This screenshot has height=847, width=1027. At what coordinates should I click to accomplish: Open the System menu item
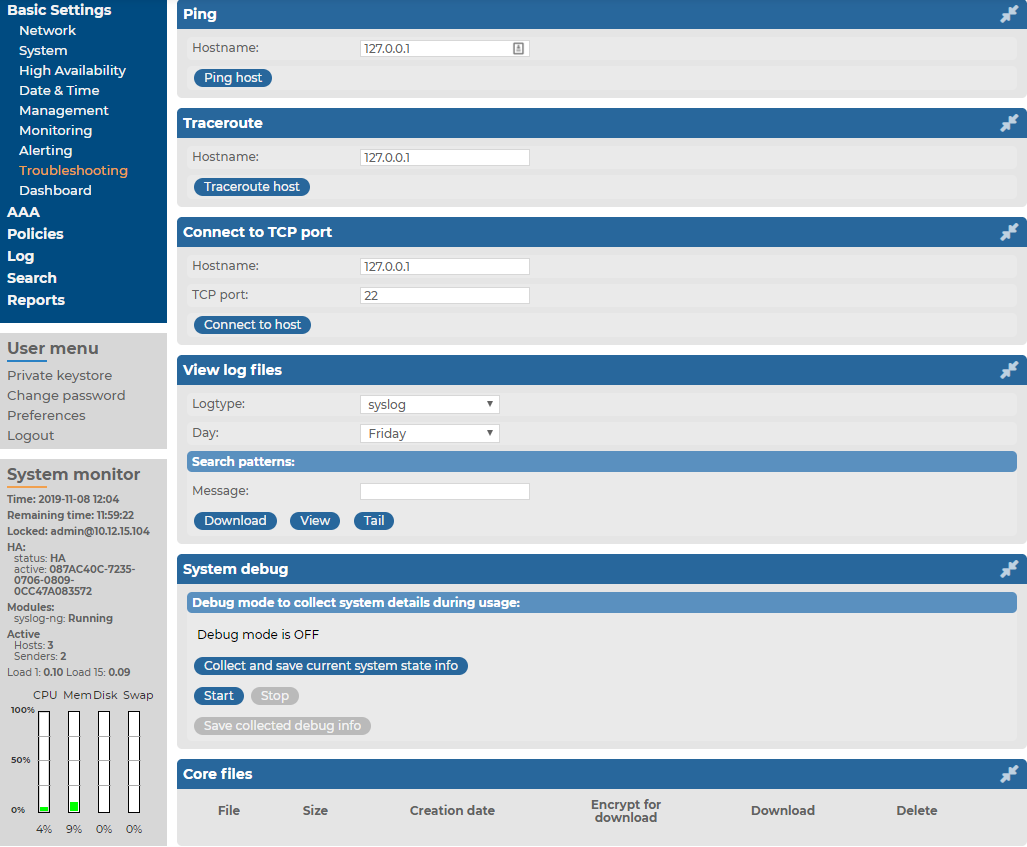click(x=43, y=50)
